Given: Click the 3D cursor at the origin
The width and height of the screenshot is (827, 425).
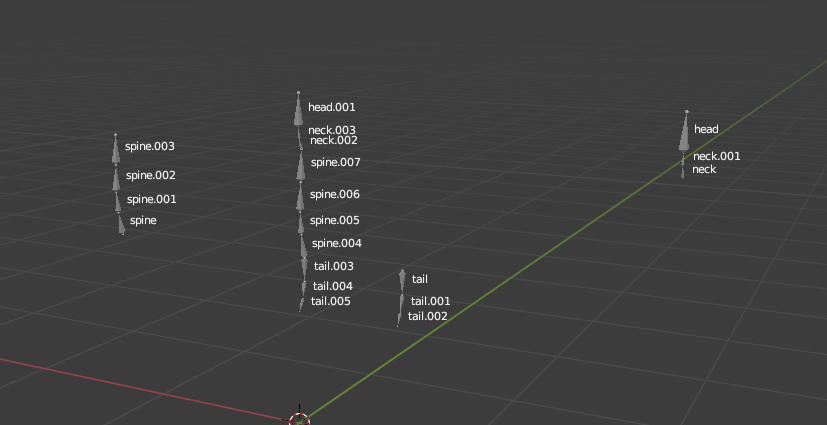Looking at the screenshot, I should (300, 419).
